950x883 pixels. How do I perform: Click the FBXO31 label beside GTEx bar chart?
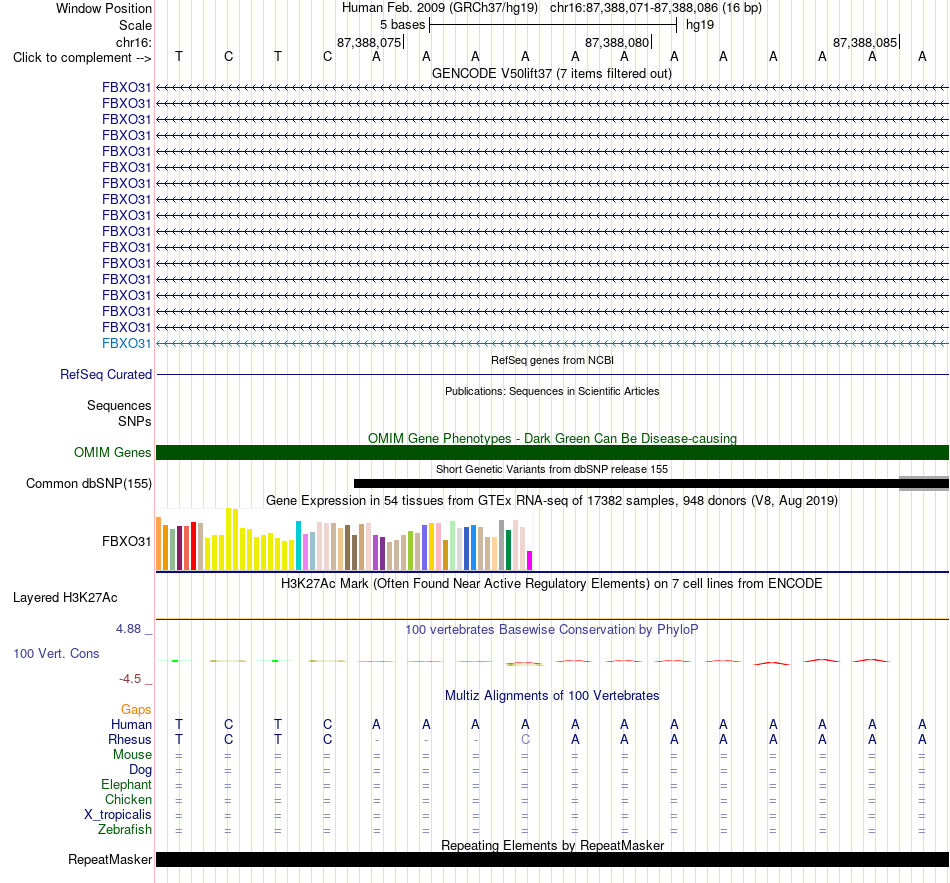[126, 541]
